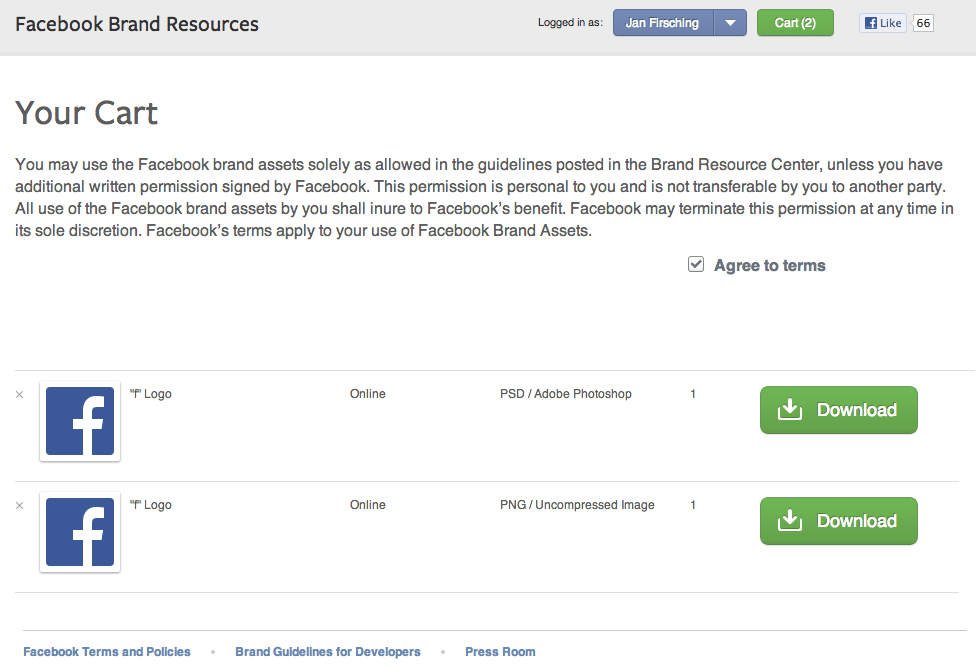Click quantity 1 in the PNG row
The image size is (976, 667).
[693, 505]
